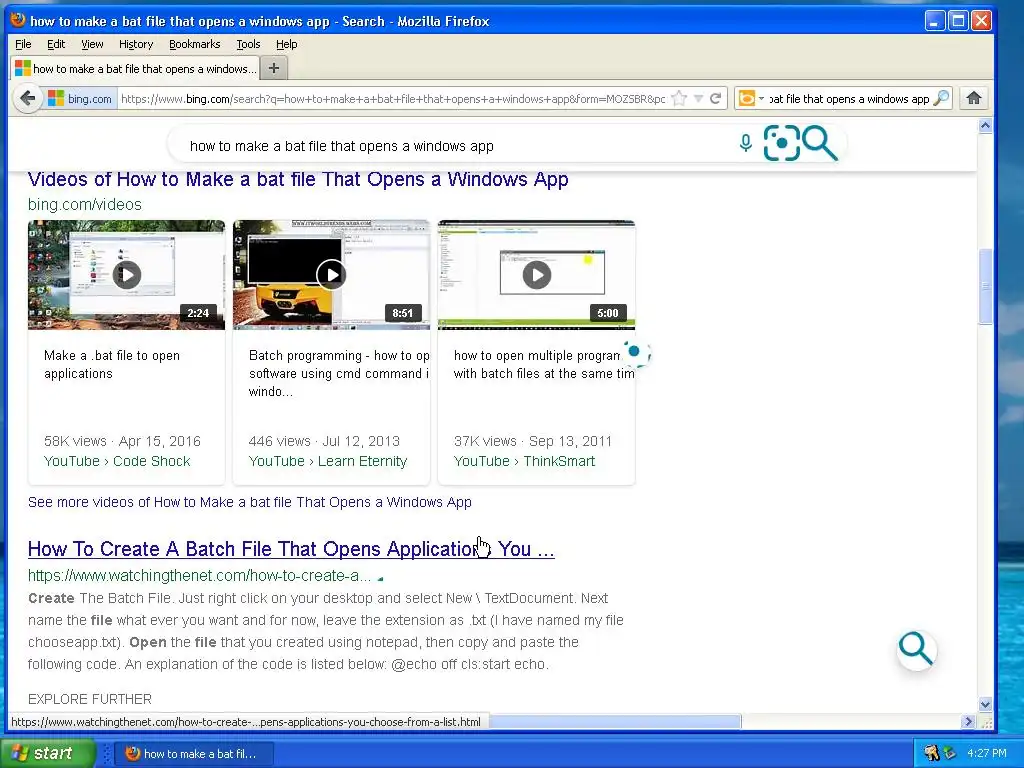Click the watchingthenet.com green URL
The width and height of the screenshot is (1024, 768).
pyautogui.click(x=199, y=576)
